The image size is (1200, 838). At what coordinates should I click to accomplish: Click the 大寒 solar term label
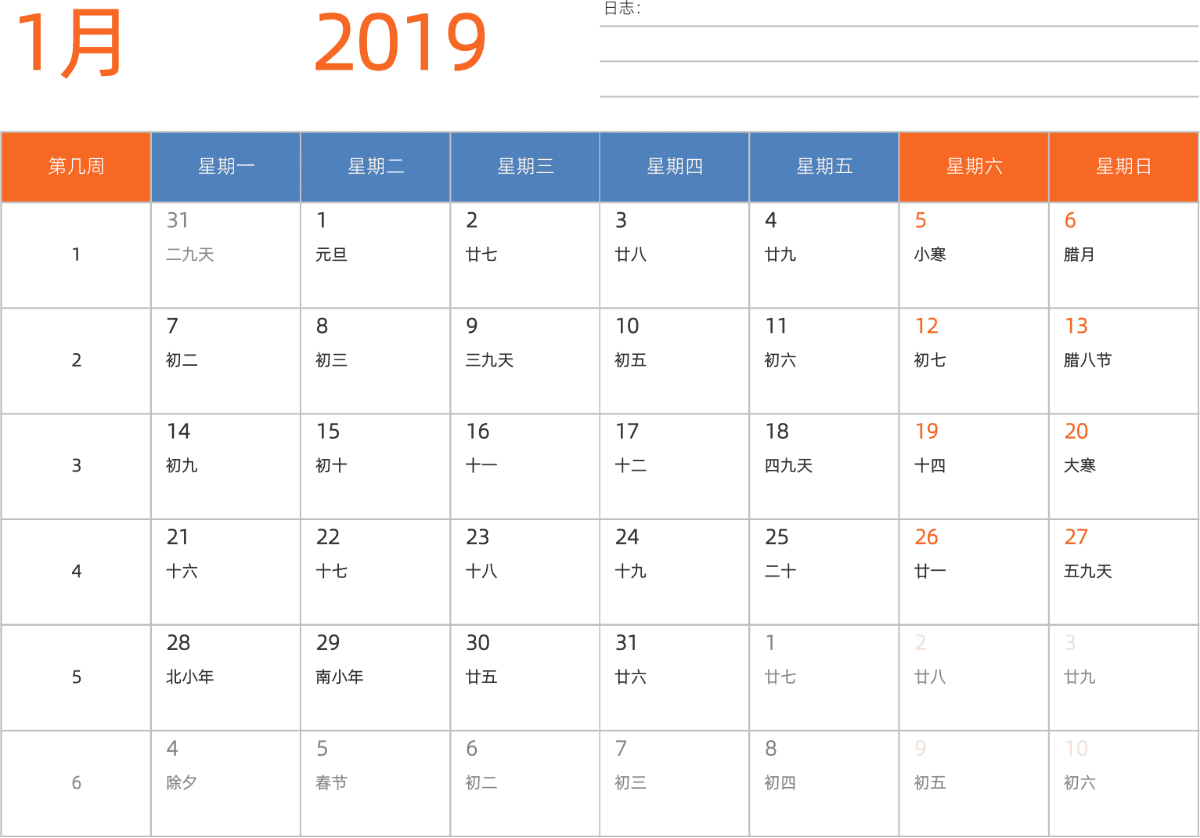coord(1080,466)
